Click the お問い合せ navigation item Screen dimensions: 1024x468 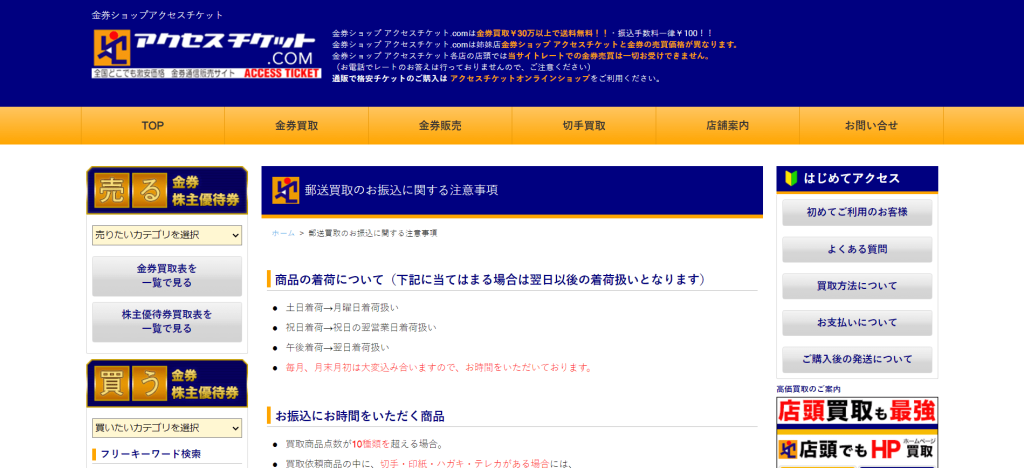coord(871,126)
